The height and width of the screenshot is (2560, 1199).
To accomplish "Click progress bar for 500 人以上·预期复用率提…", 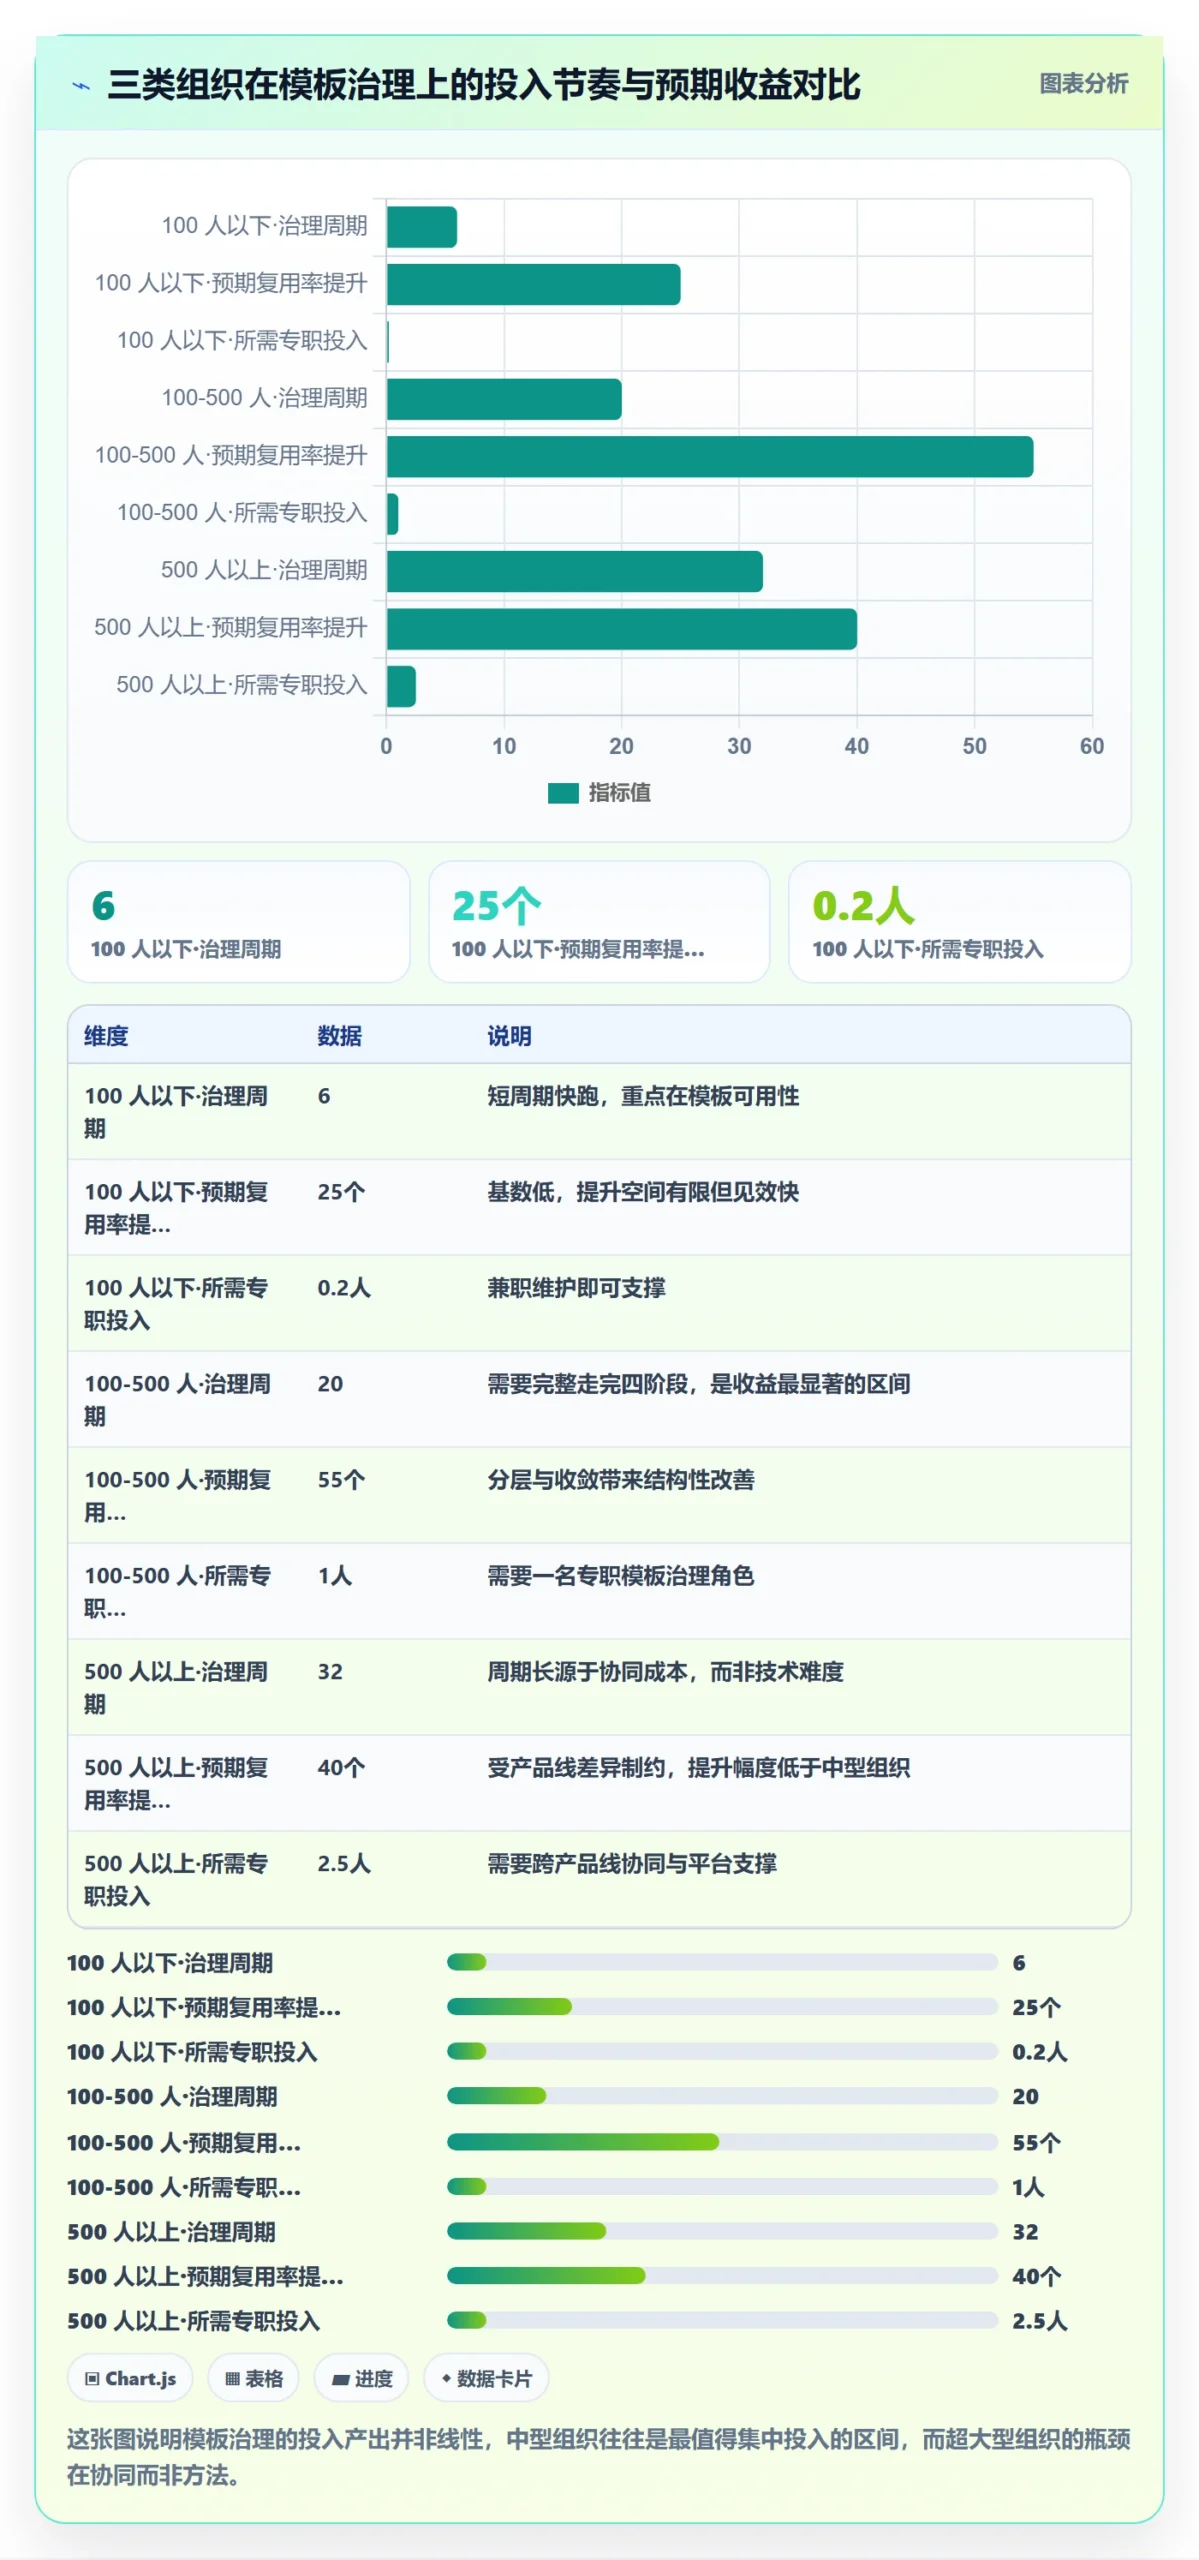I will point(722,2276).
